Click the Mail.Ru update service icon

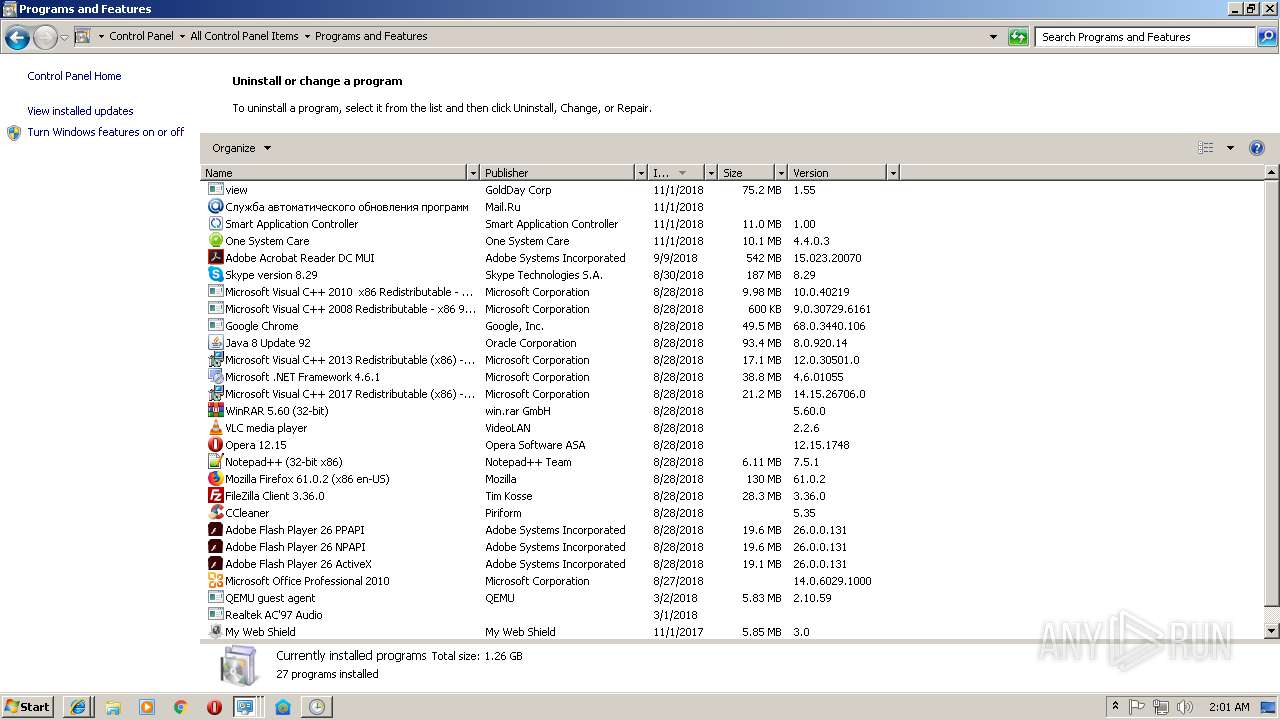(x=215, y=207)
